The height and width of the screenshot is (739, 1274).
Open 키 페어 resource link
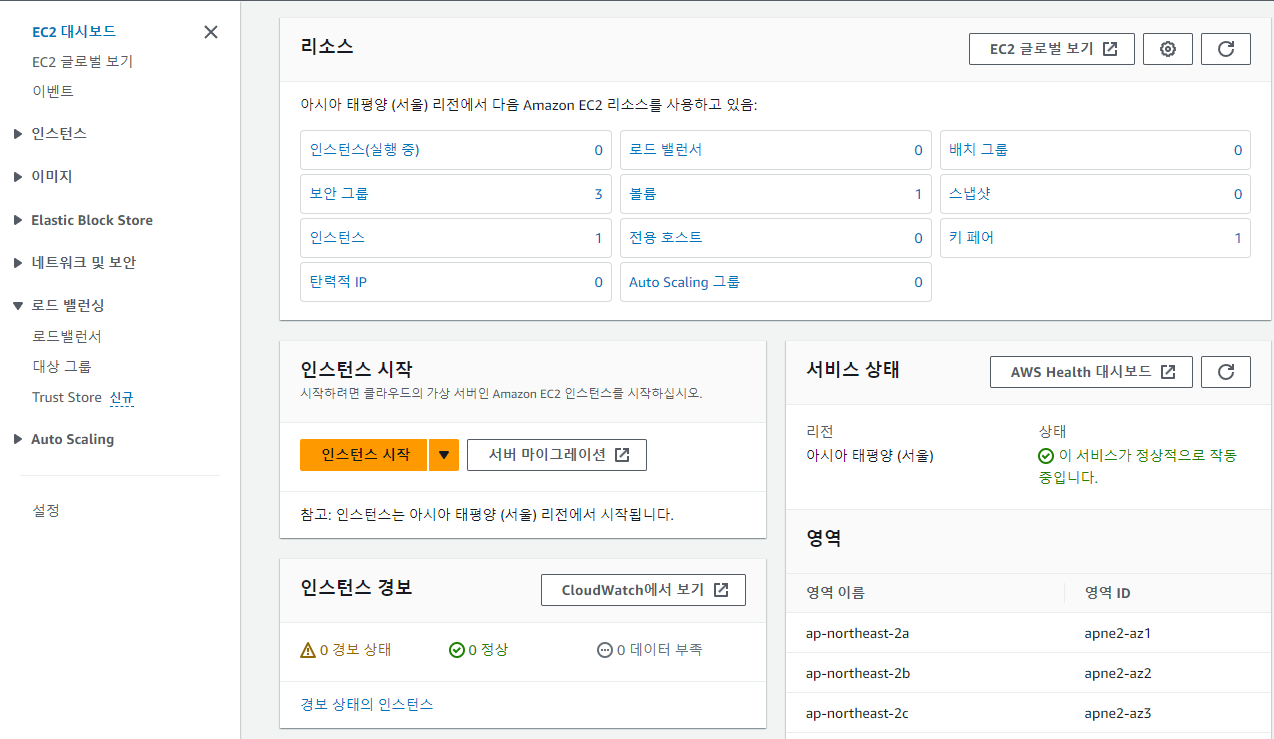click(x=971, y=238)
